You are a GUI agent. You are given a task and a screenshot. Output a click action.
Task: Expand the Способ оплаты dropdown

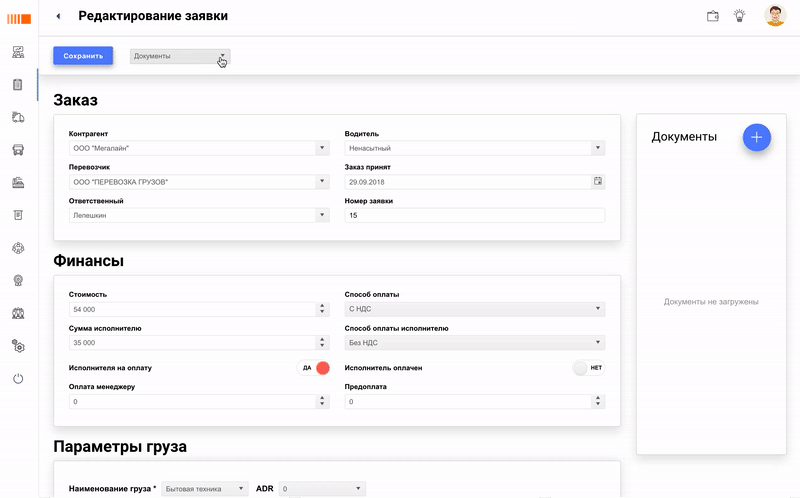coord(598,309)
